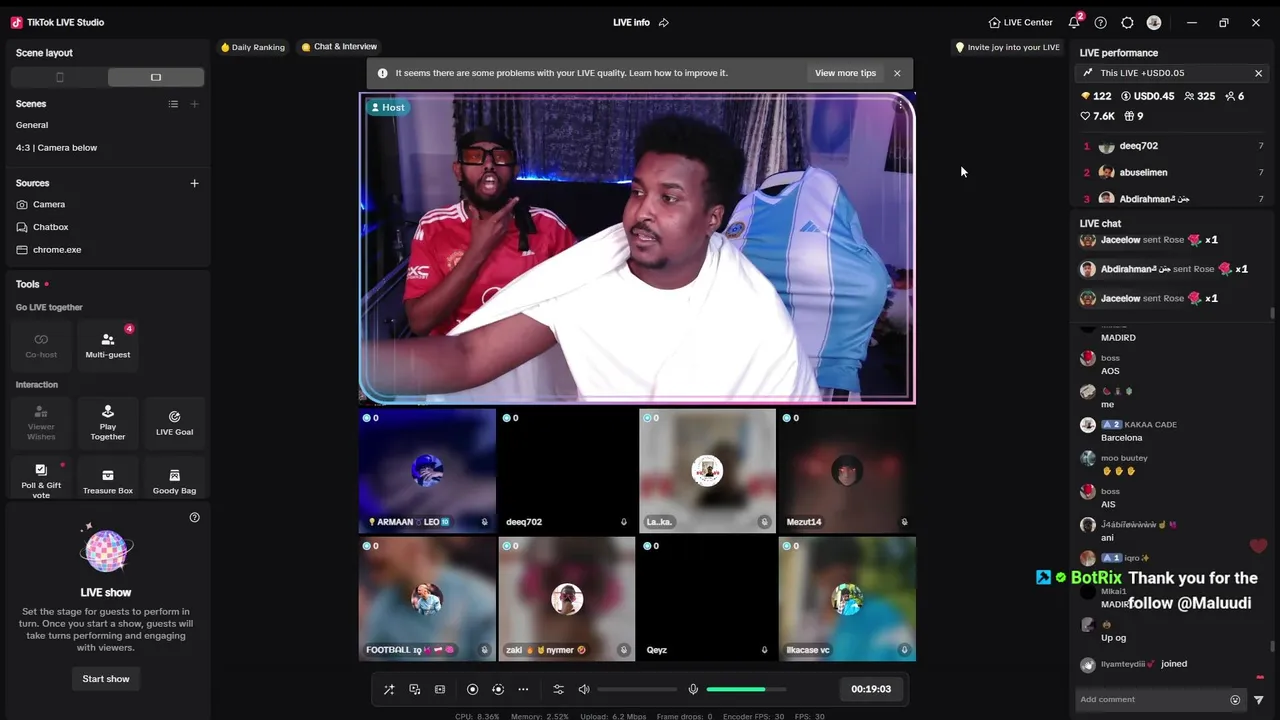The image size is (1280, 720).
Task: Click Invite joy into your LIVE
Action: pos(1007,47)
